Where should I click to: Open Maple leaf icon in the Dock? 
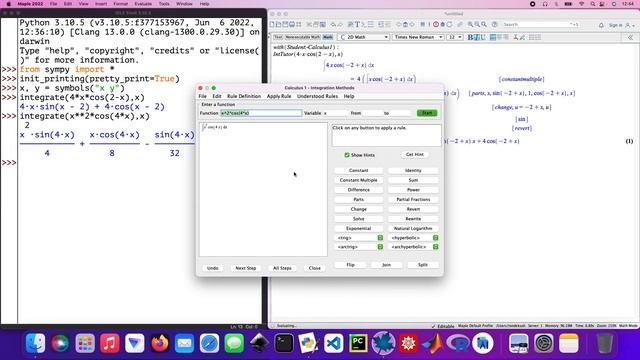383,343
